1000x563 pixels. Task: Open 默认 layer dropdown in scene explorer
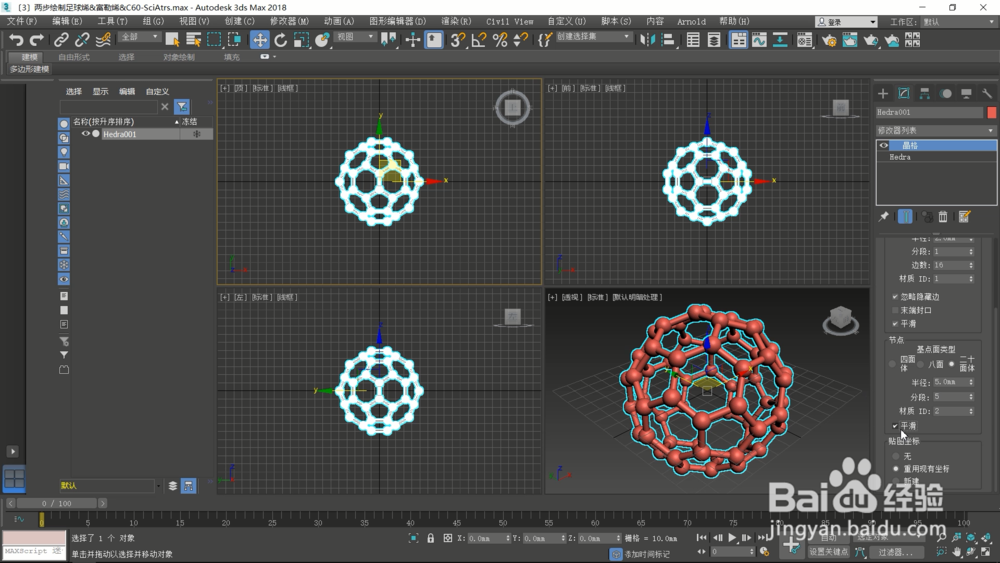[x=110, y=486]
